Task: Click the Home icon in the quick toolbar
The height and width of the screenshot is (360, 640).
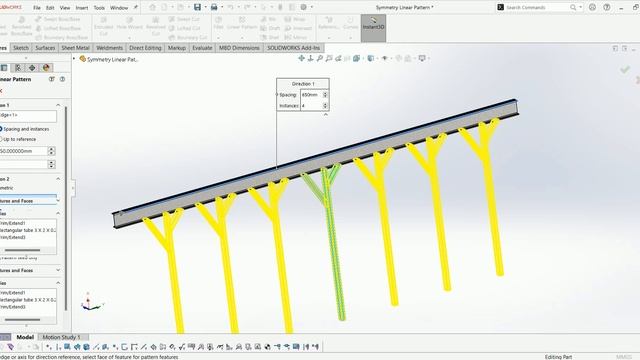Action: [152, 7]
